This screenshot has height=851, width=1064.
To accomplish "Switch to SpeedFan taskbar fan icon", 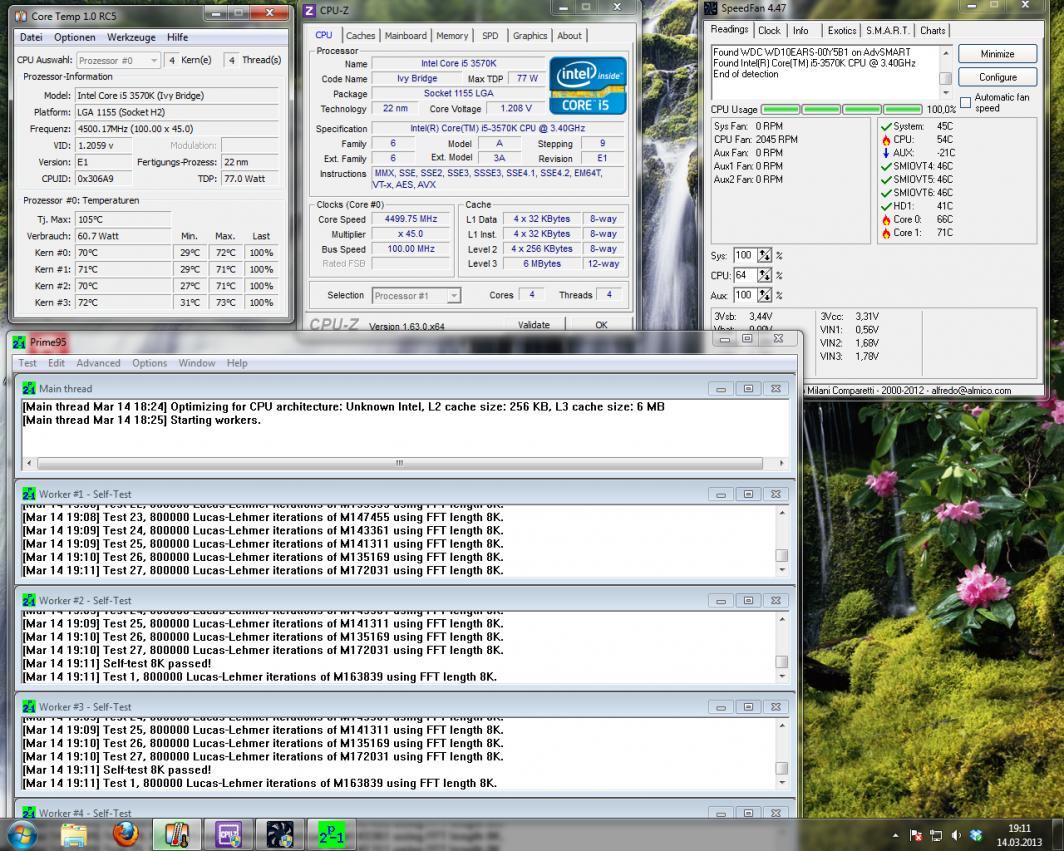I will [280, 835].
